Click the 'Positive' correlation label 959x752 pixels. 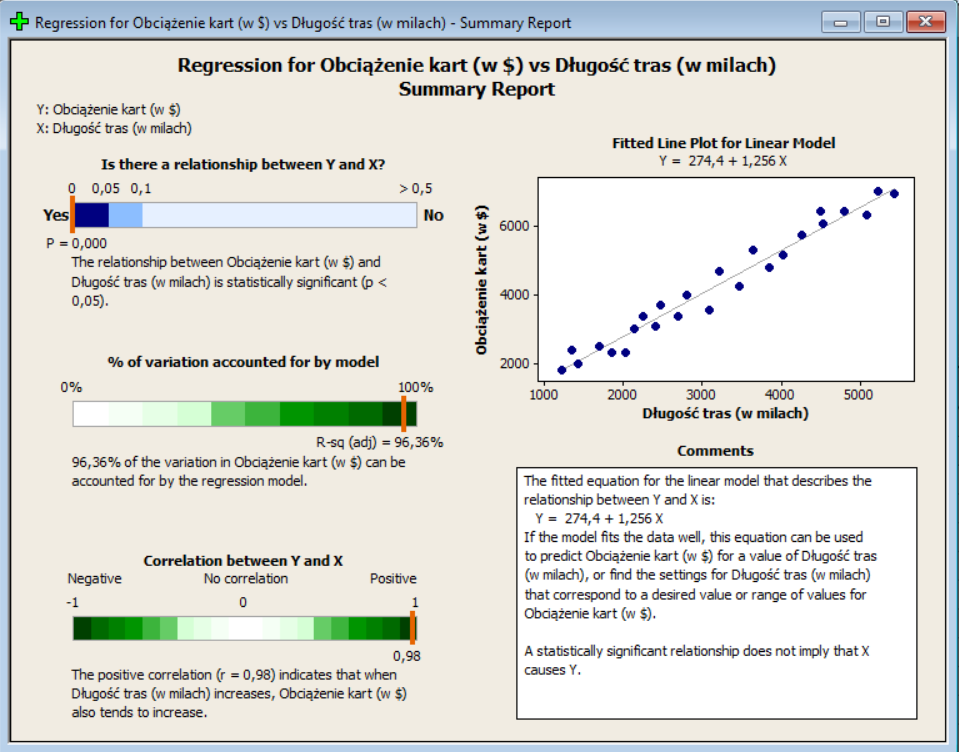click(x=393, y=578)
